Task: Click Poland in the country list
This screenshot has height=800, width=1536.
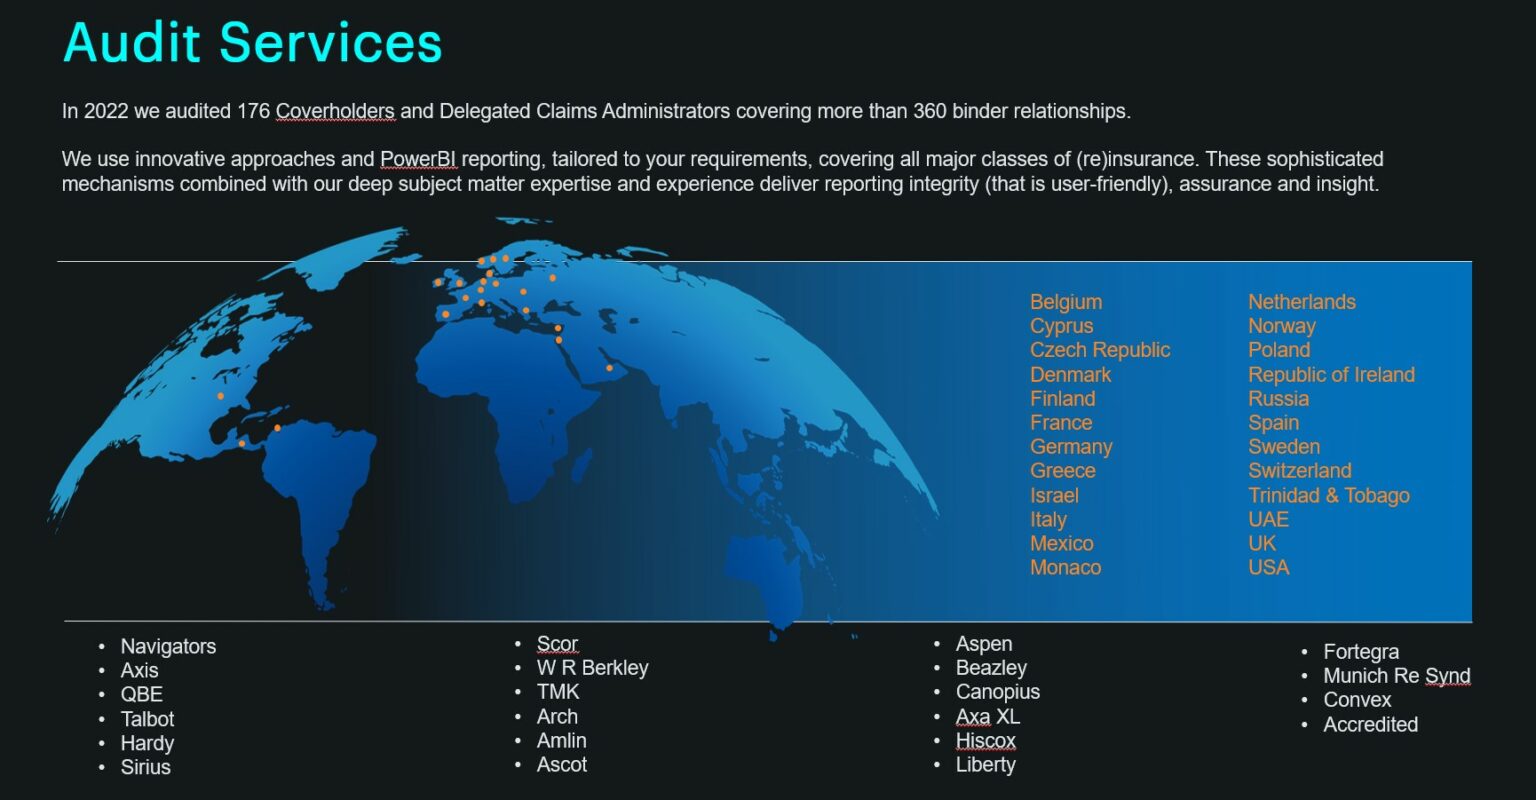Action: coord(1279,350)
